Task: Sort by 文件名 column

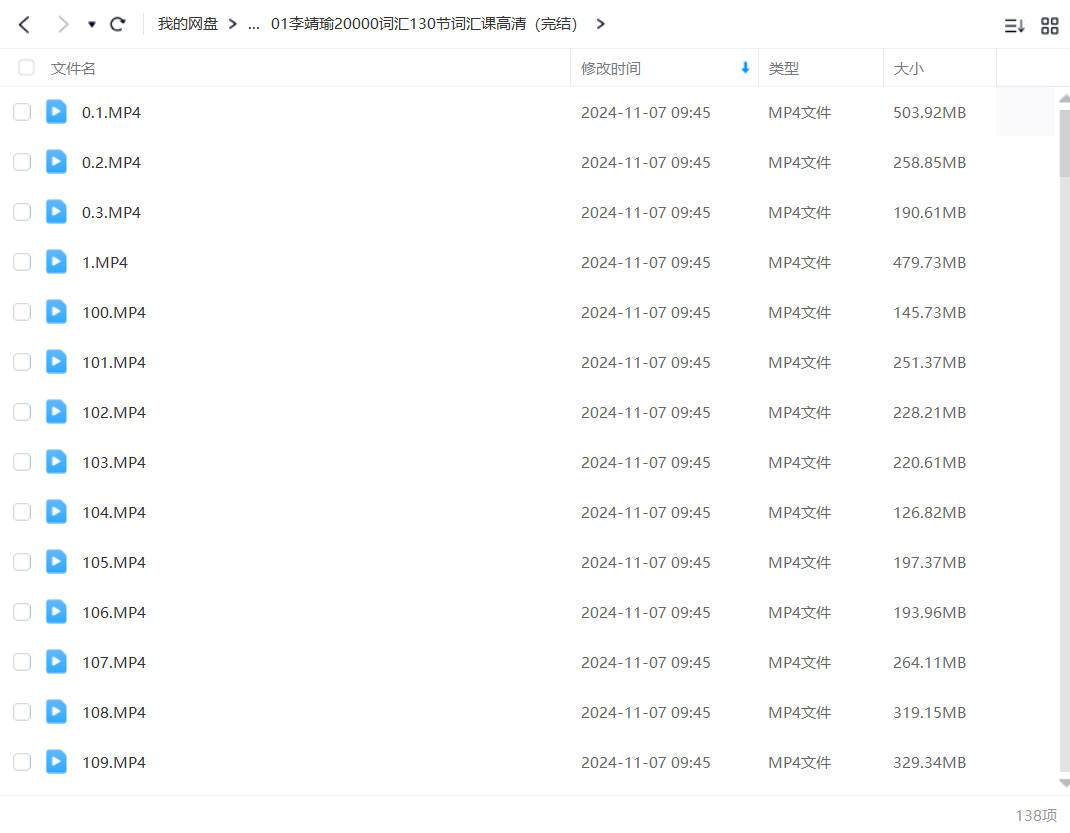Action: click(73, 68)
